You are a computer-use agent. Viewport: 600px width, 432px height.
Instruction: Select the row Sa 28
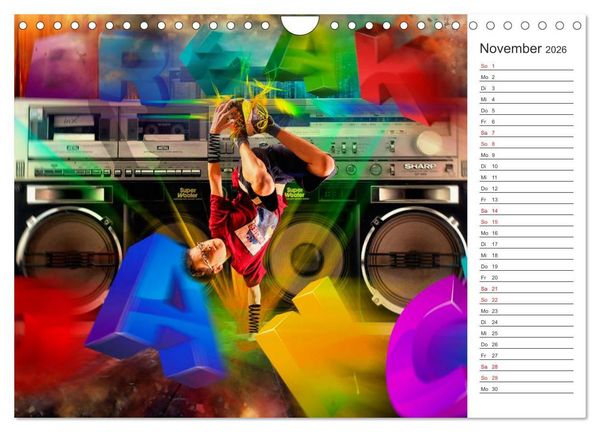coord(527,366)
